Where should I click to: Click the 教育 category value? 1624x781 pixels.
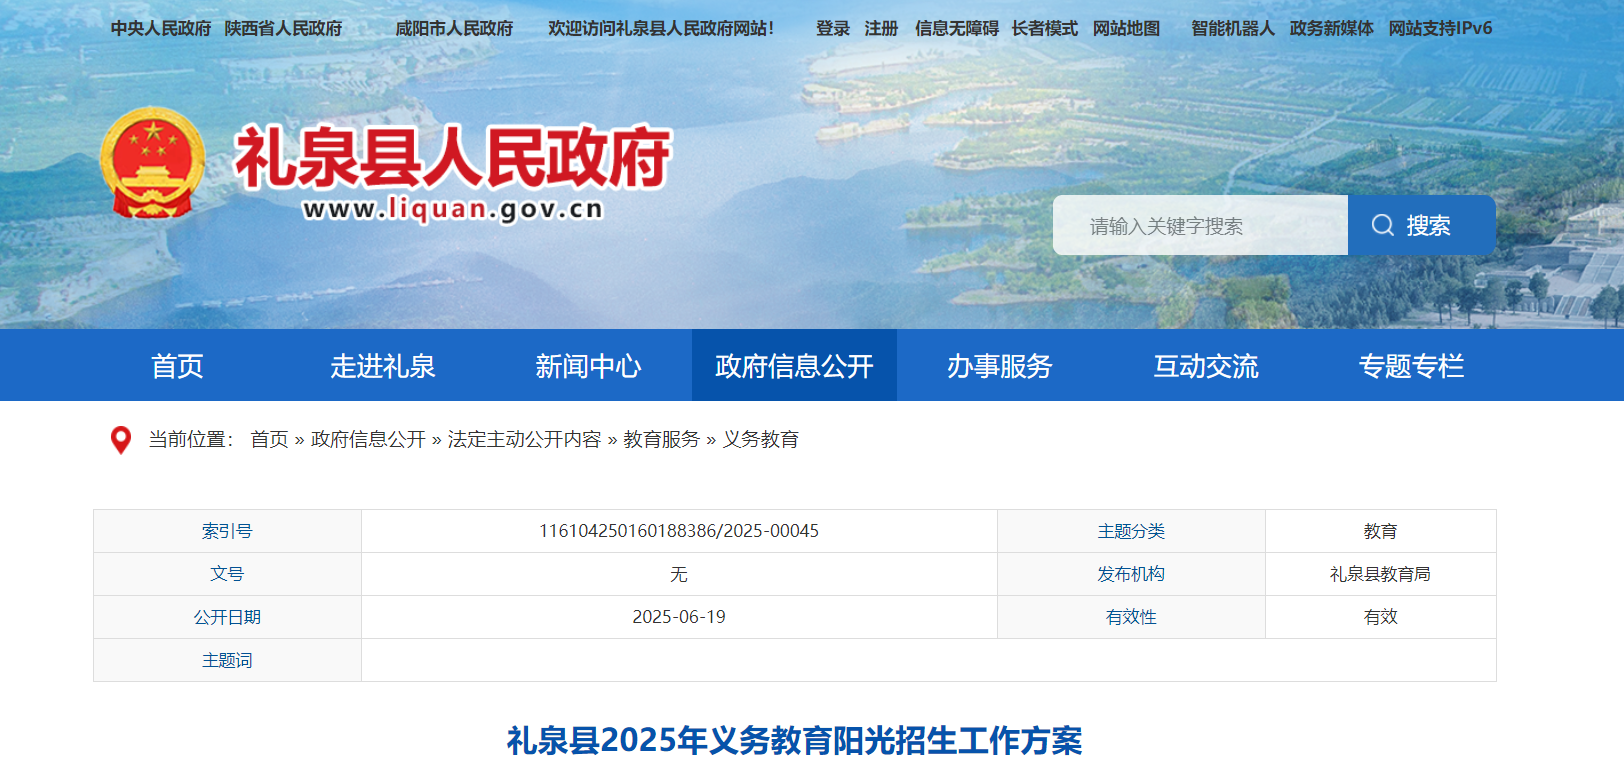coord(1380,531)
